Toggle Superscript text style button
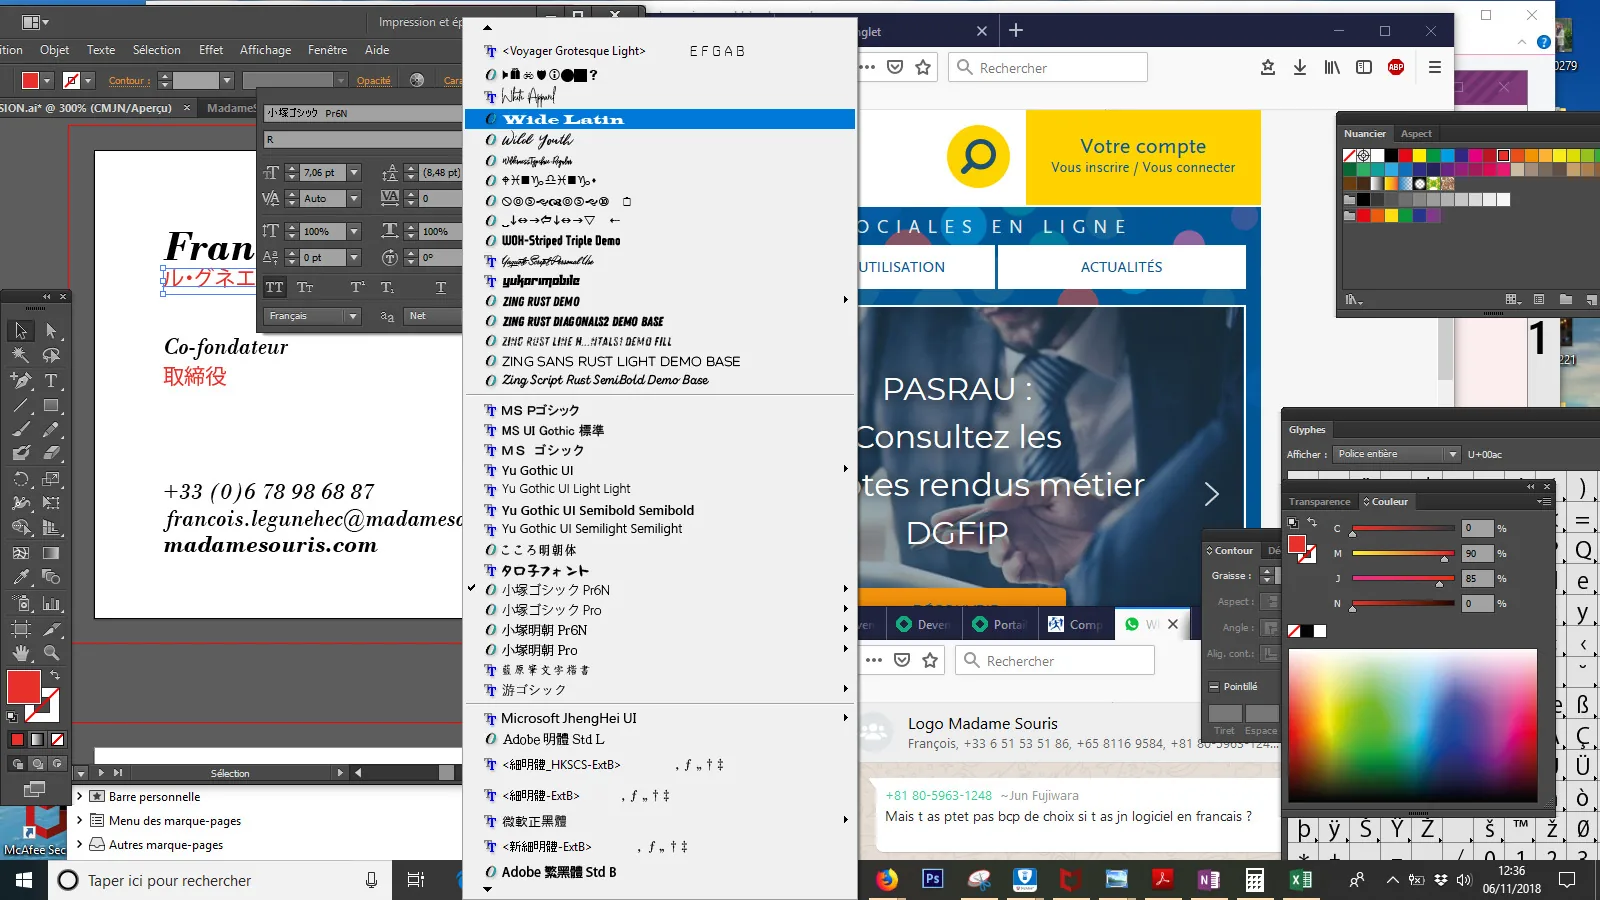Image resolution: width=1600 pixels, height=900 pixels. [x=357, y=287]
